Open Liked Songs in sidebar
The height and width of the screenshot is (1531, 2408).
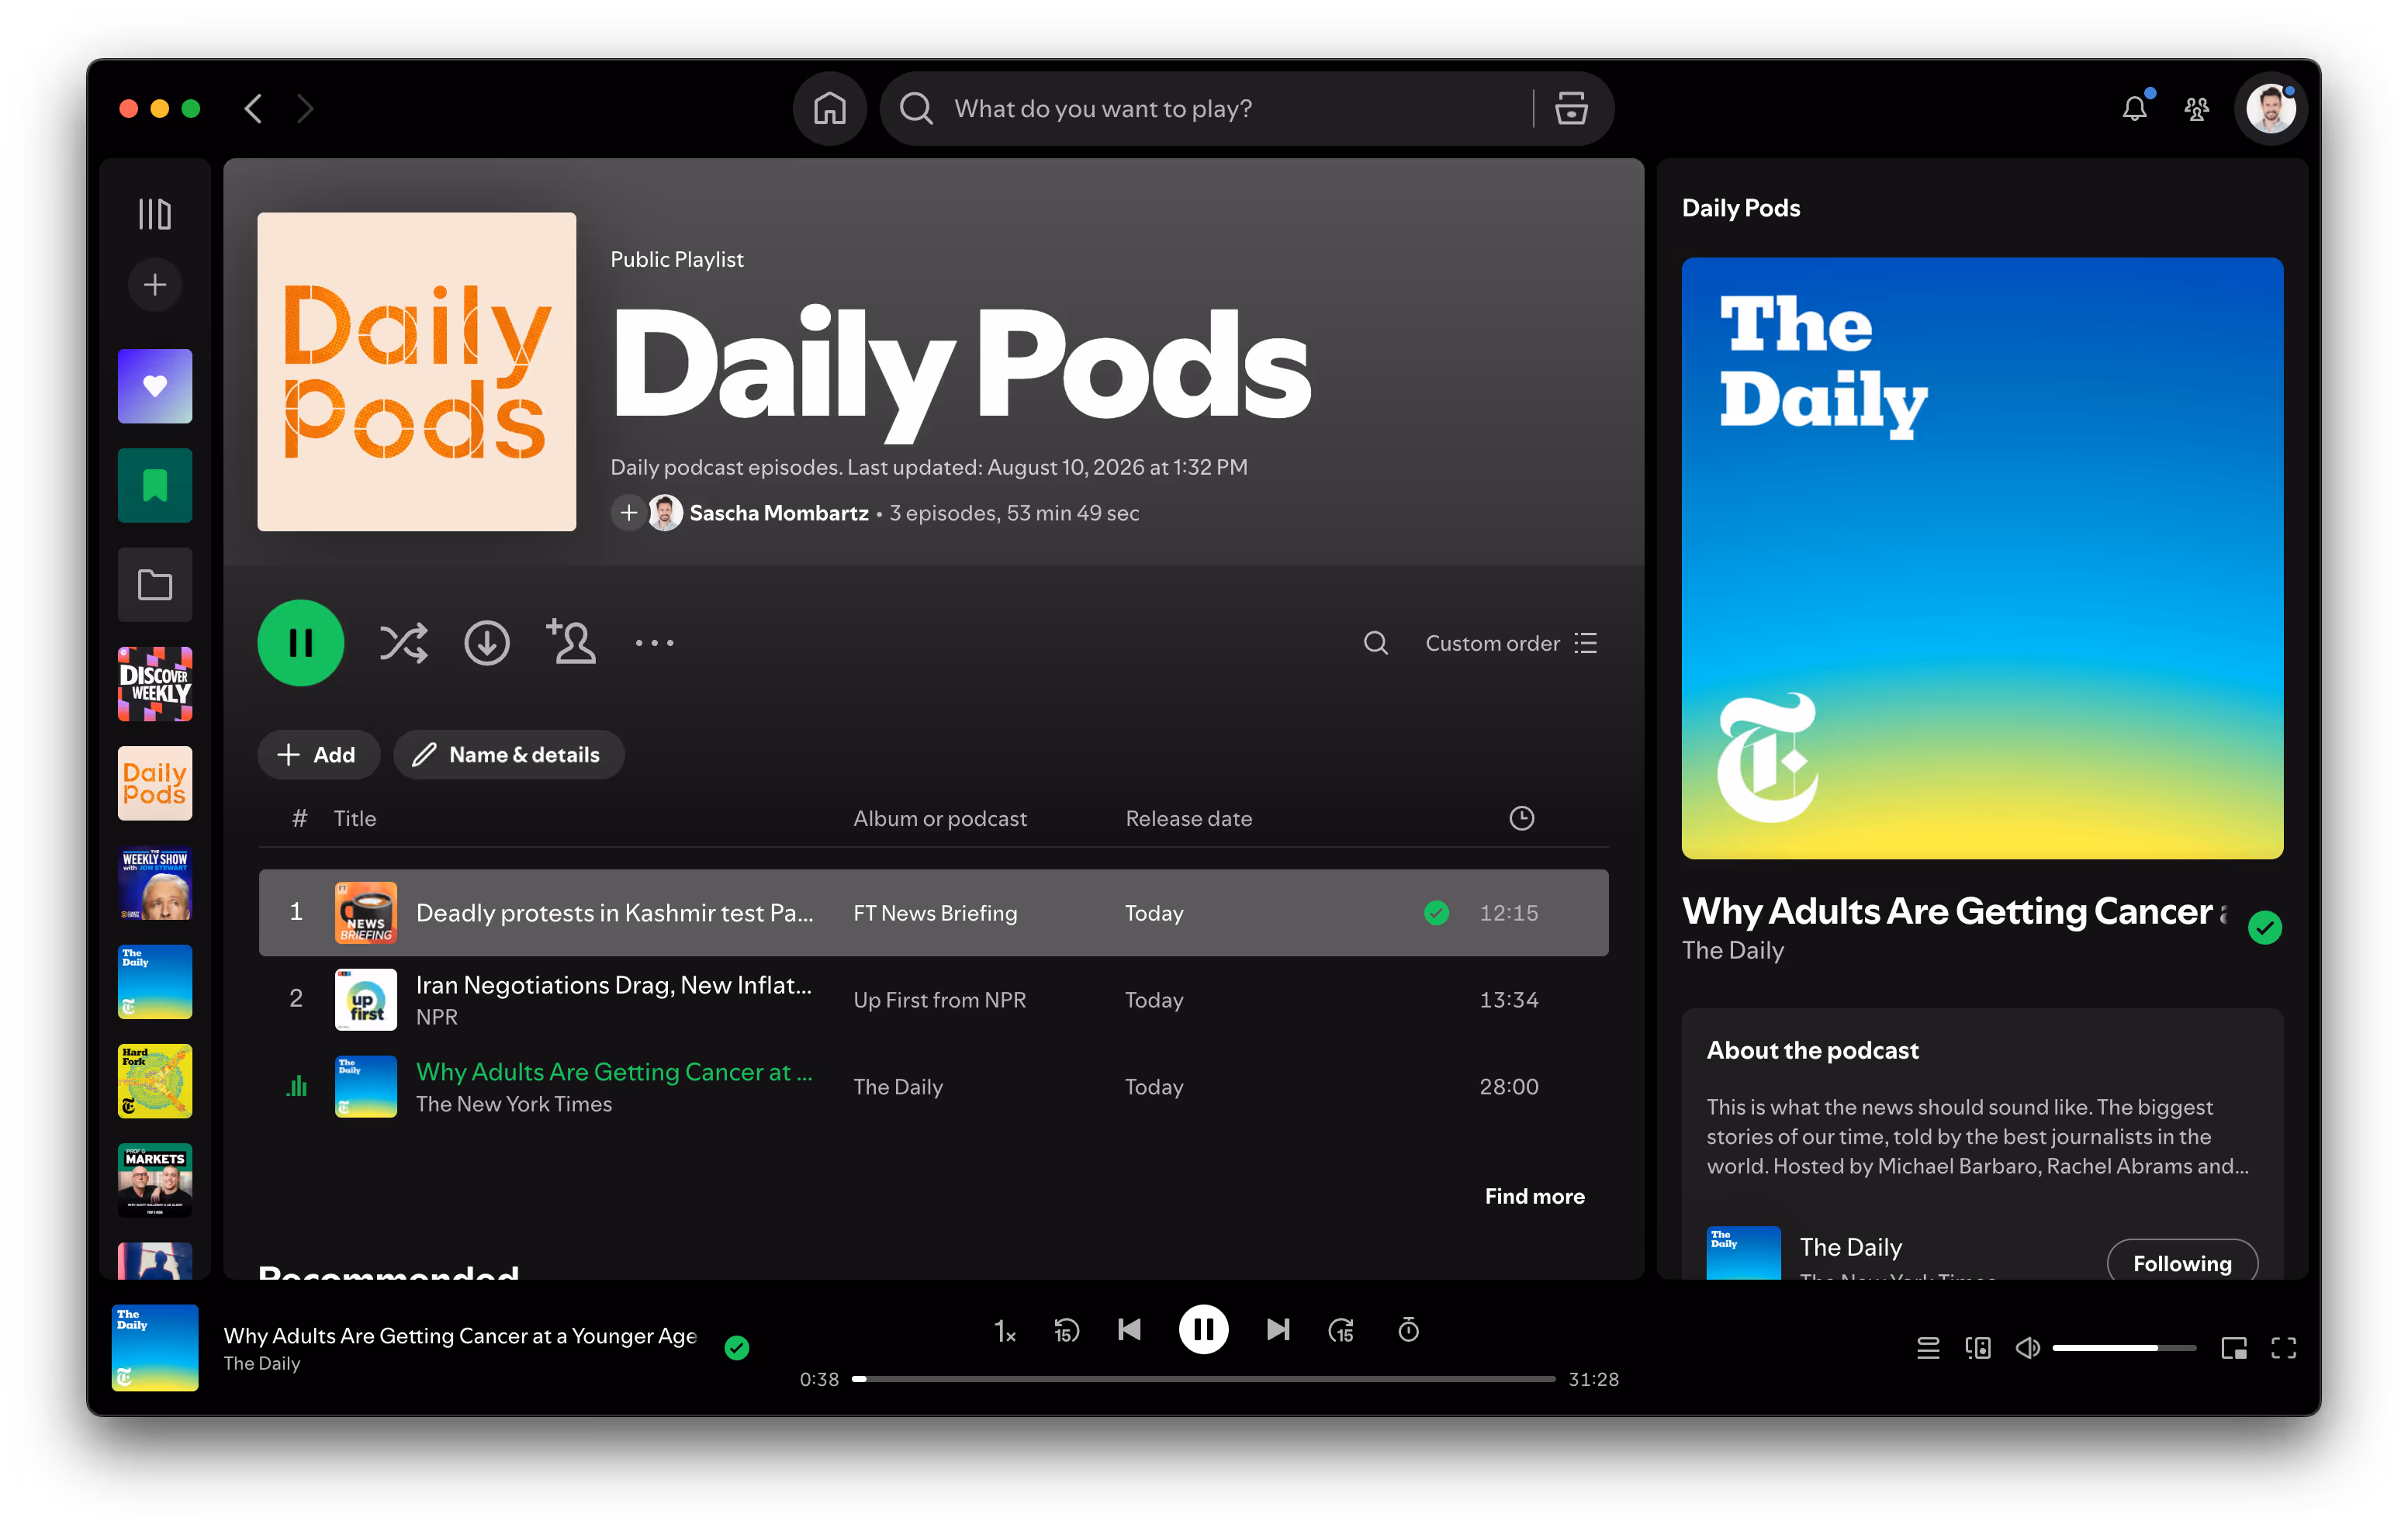point(155,386)
